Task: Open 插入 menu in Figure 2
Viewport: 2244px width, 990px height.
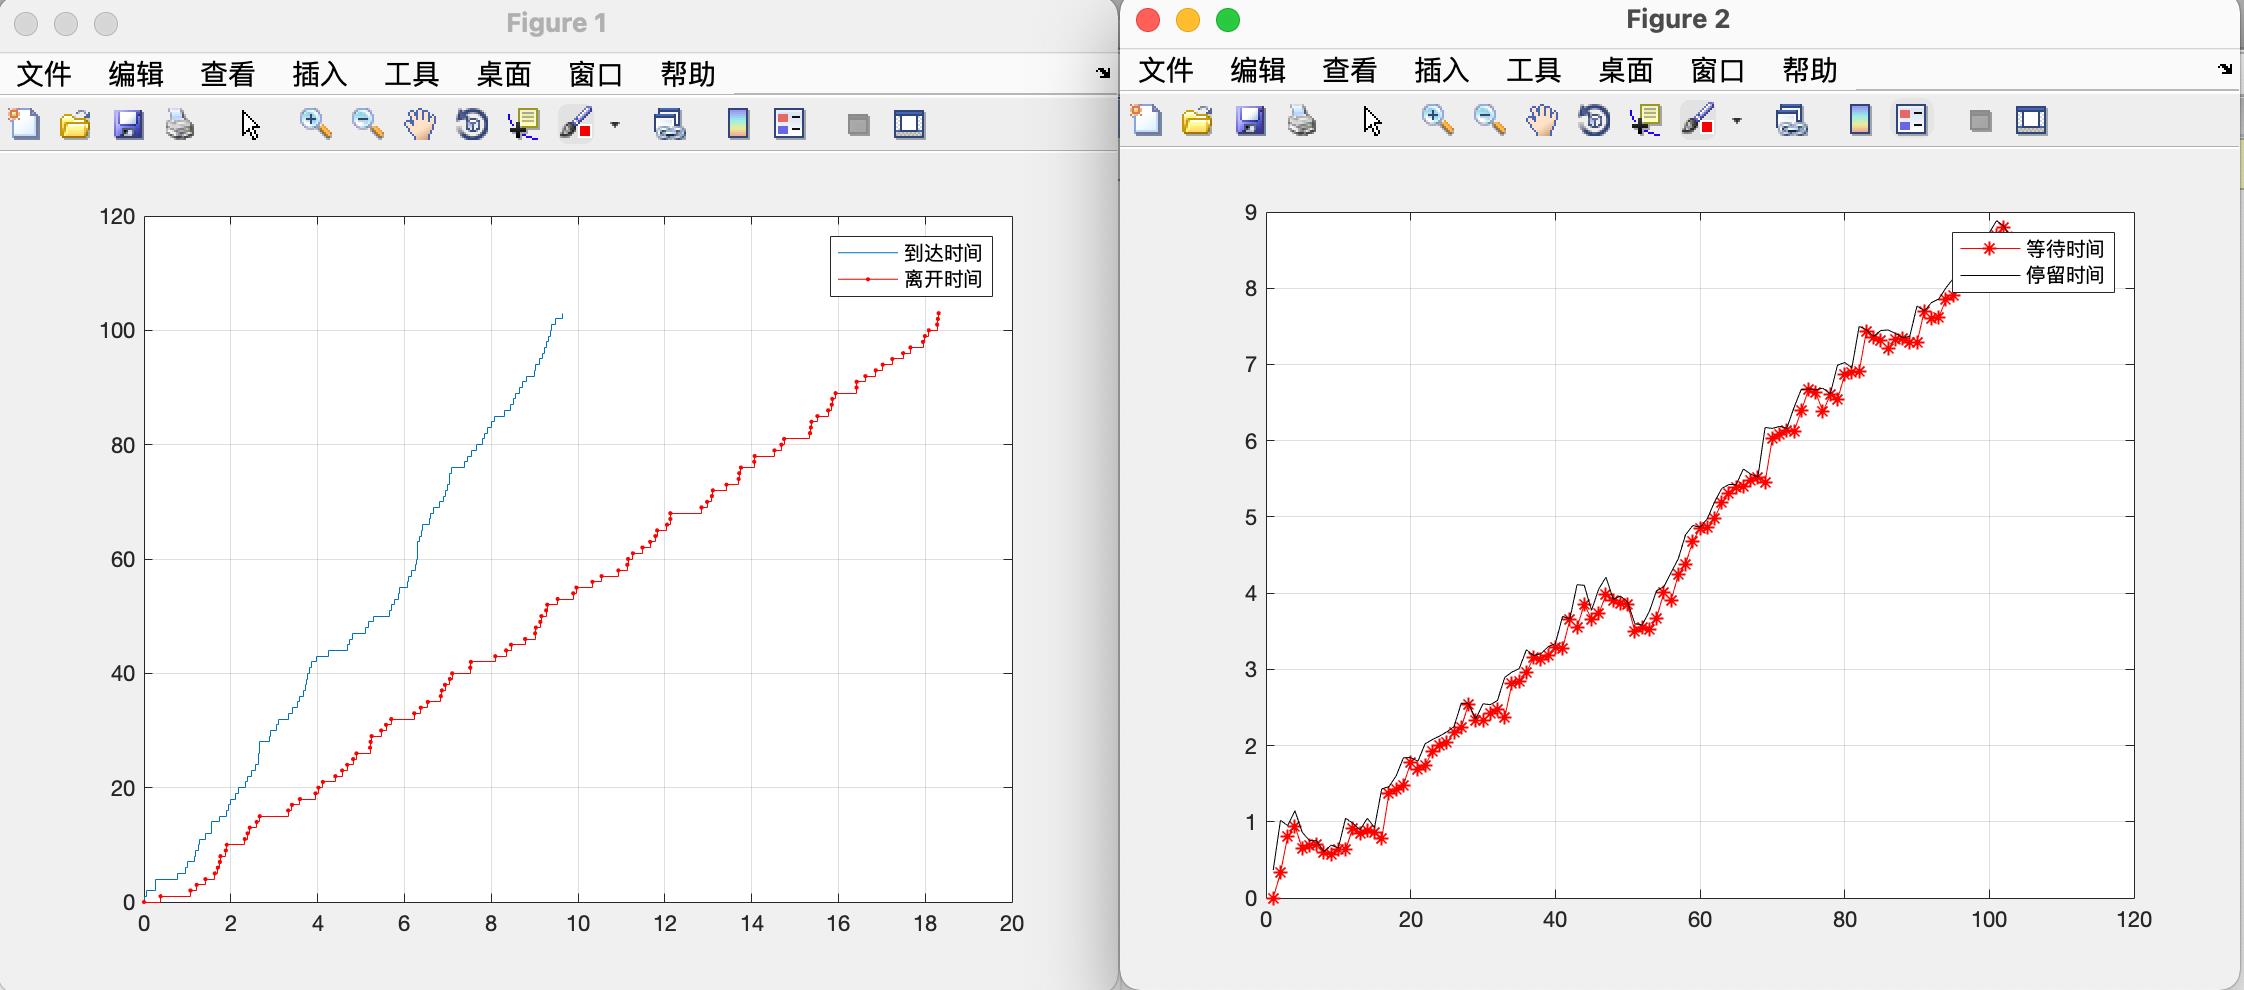Action: (1442, 70)
